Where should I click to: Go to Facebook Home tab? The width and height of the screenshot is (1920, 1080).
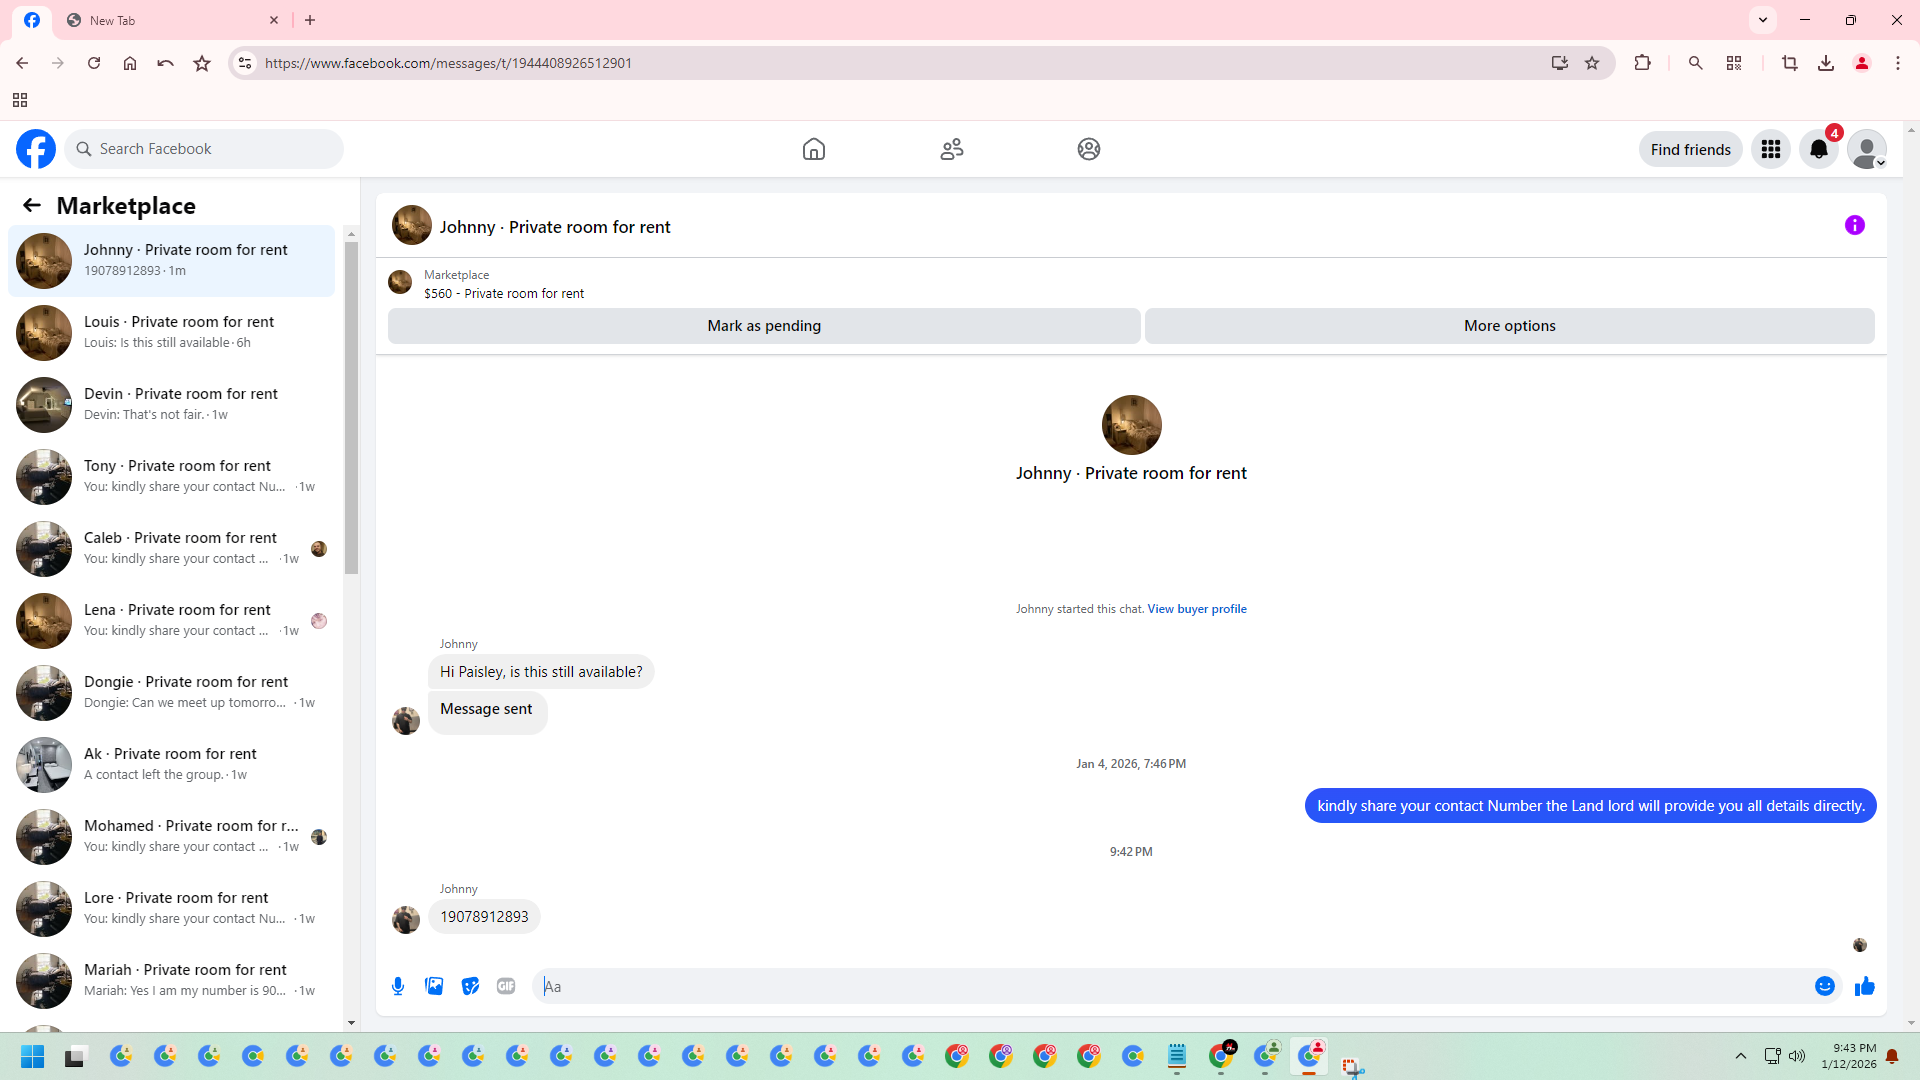813,149
